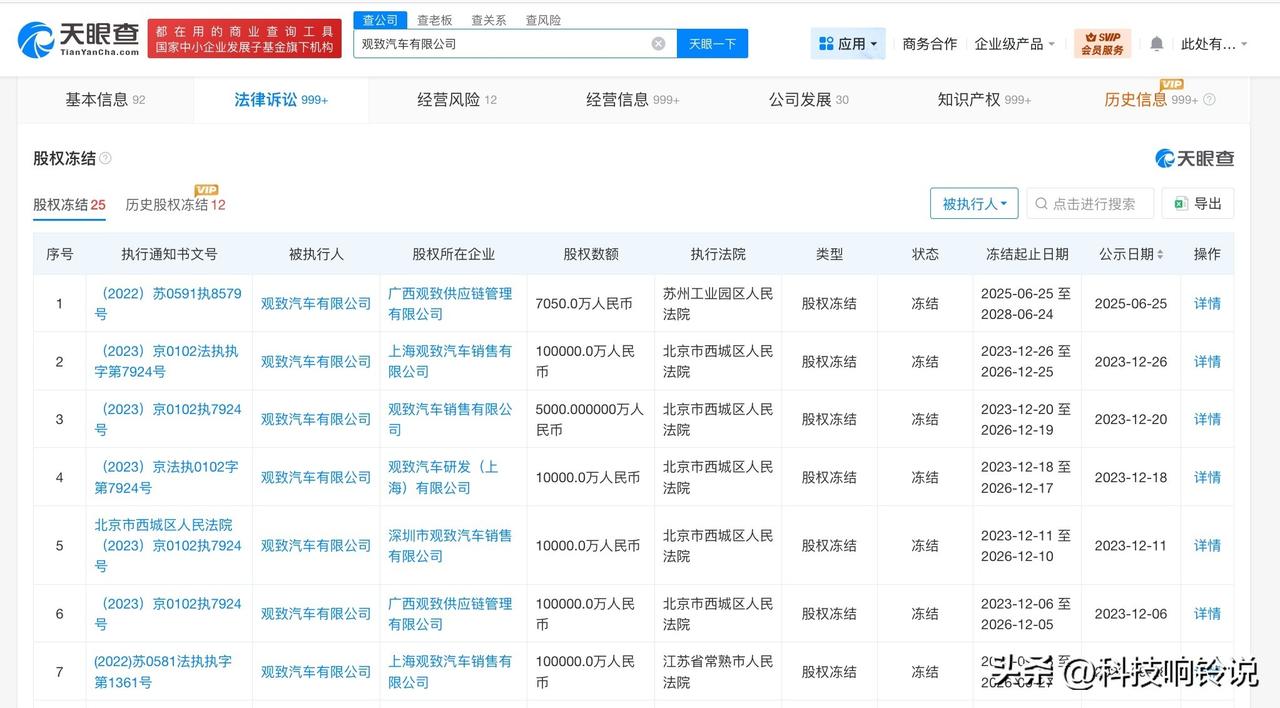This screenshot has height=708, width=1280.
Task: Switch to 查老板 search tab
Action: (x=434, y=20)
